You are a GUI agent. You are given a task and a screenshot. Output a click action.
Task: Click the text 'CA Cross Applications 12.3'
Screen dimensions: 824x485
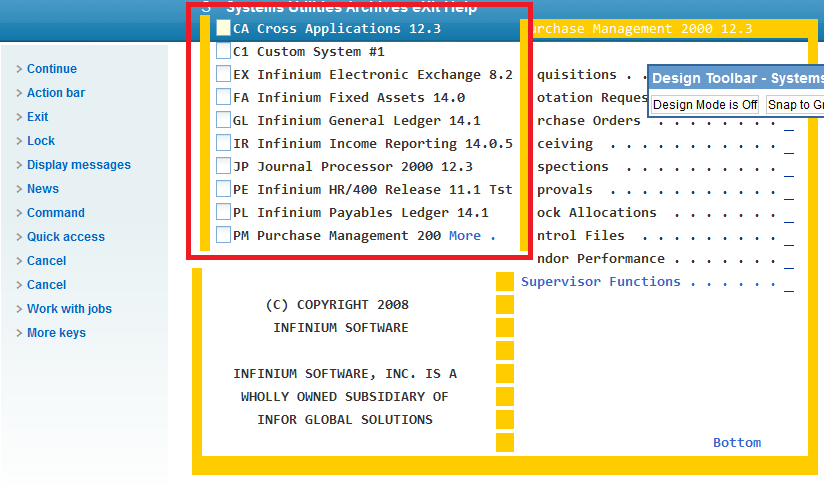[337, 28]
